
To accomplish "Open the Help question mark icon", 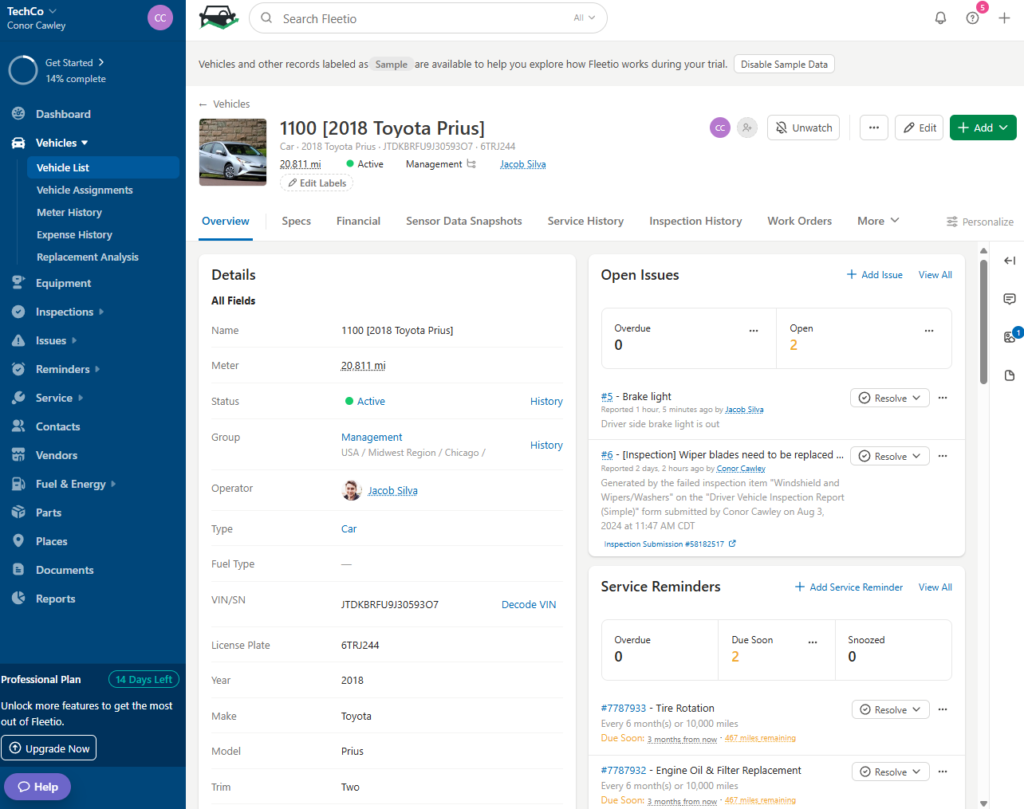I will pos(972,17).
